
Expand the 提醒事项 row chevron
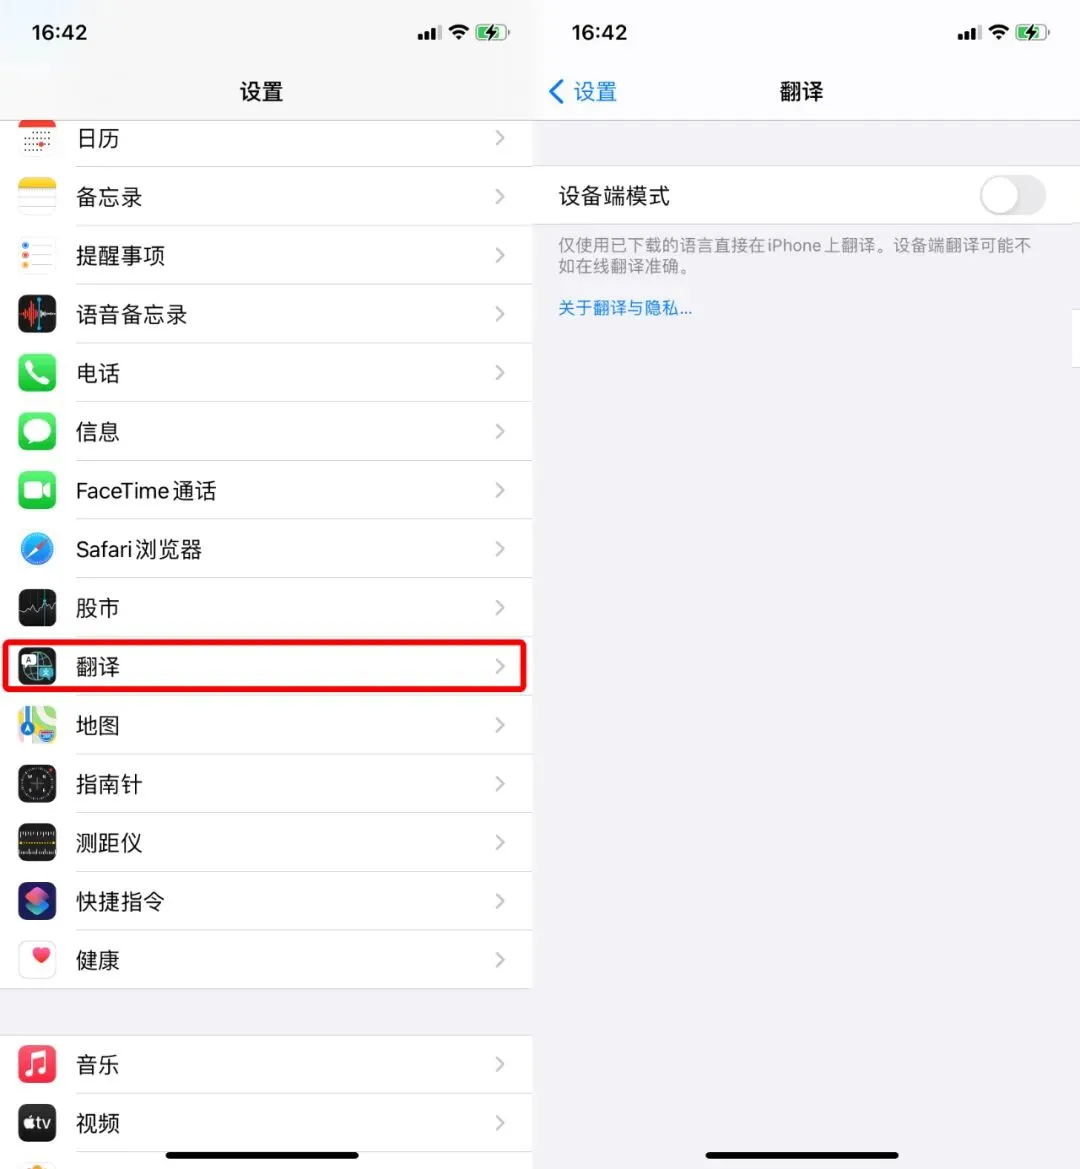coord(499,256)
